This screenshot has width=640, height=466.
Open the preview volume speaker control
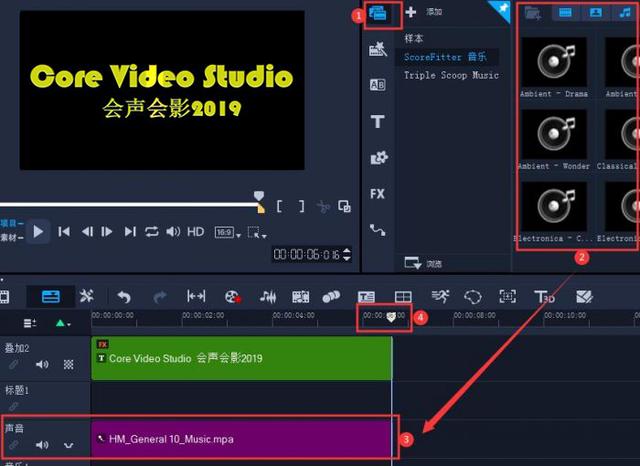[173, 232]
